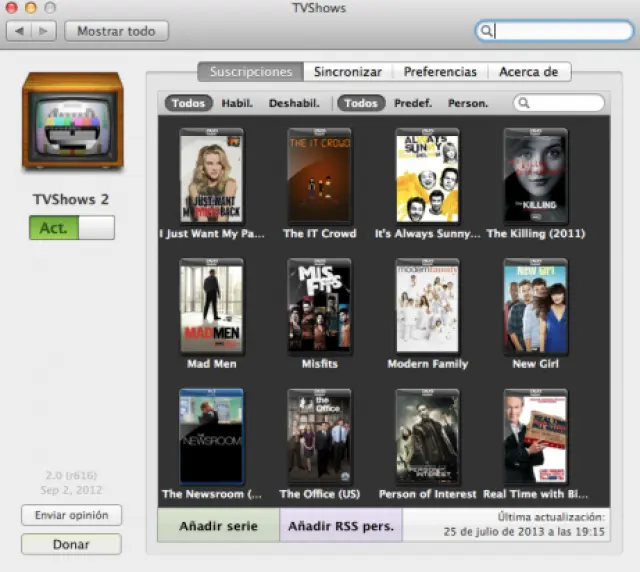Select The Killing (2011) poster
The image size is (640, 572).
click(535, 176)
